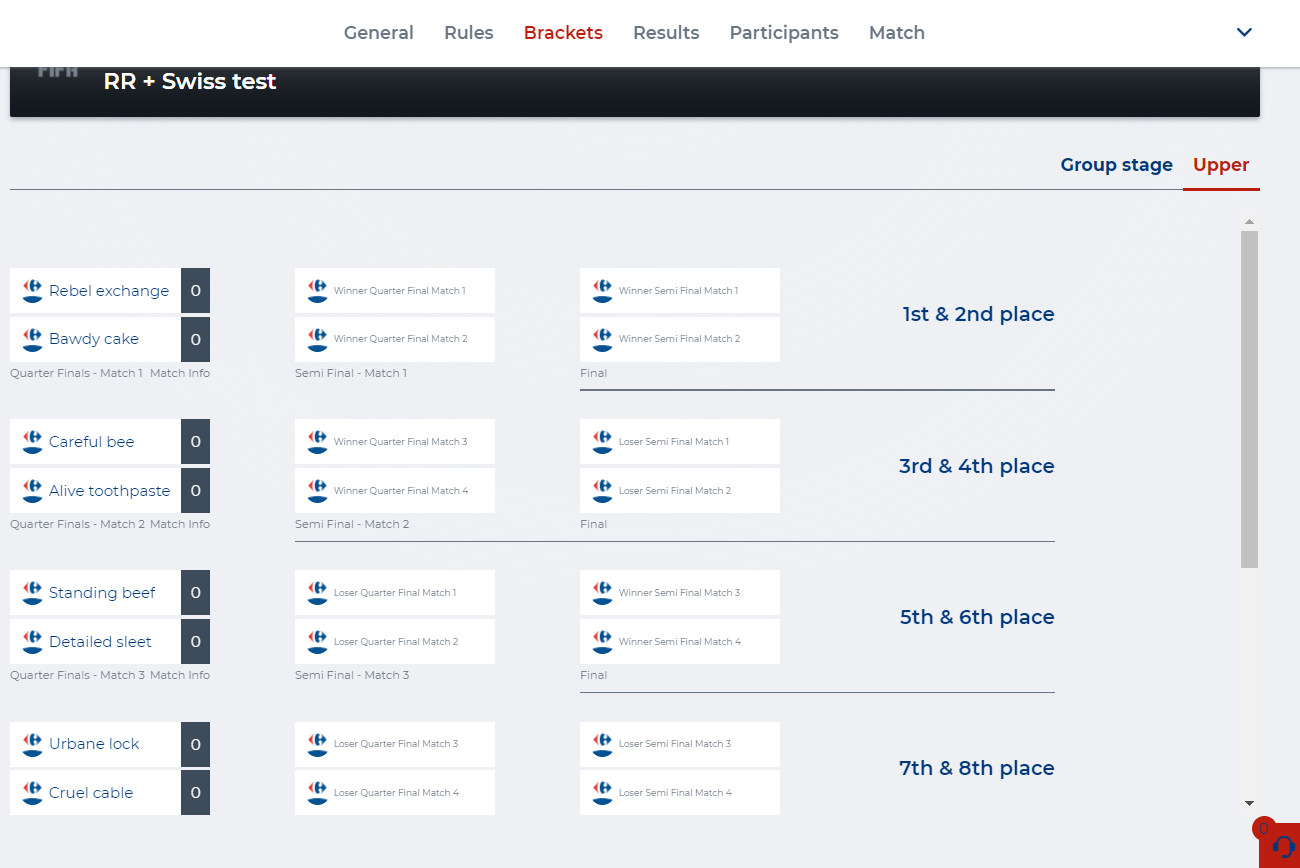The width and height of the screenshot is (1300, 868).
Task: Go to the Participants page
Action: (784, 33)
